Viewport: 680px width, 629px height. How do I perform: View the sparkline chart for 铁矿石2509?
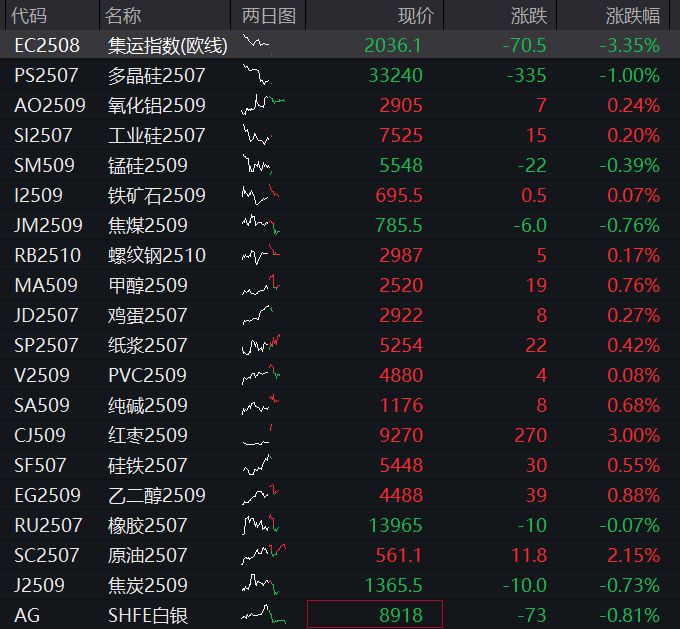[261, 195]
